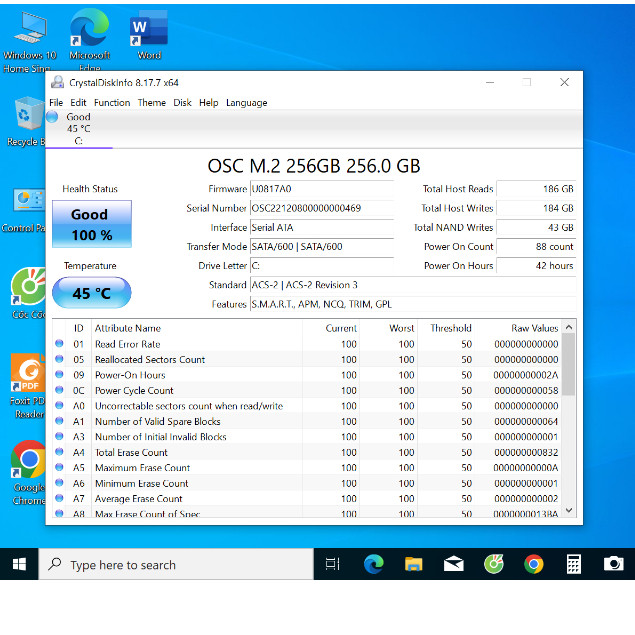Click the CrystalDiskInfo title bar icon
Viewport: 635px width, 635px height.
pos(58,82)
